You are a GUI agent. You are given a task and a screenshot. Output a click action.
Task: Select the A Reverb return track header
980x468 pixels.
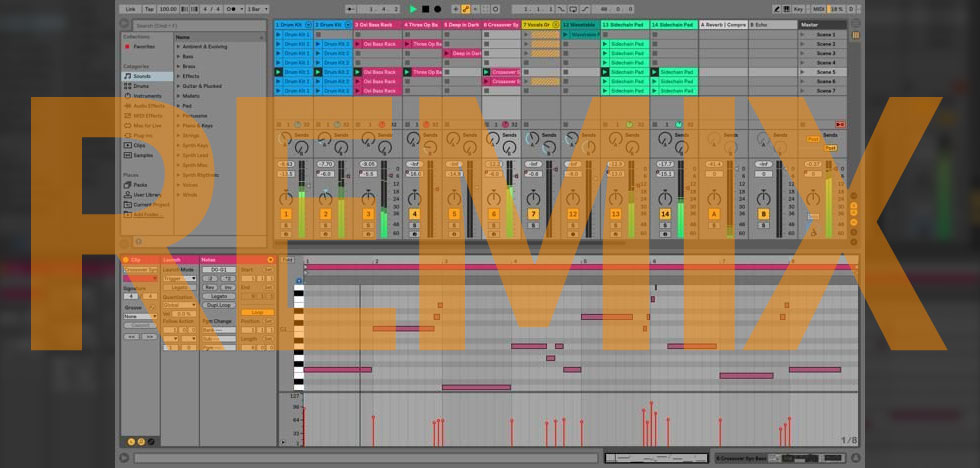[723, 25]
